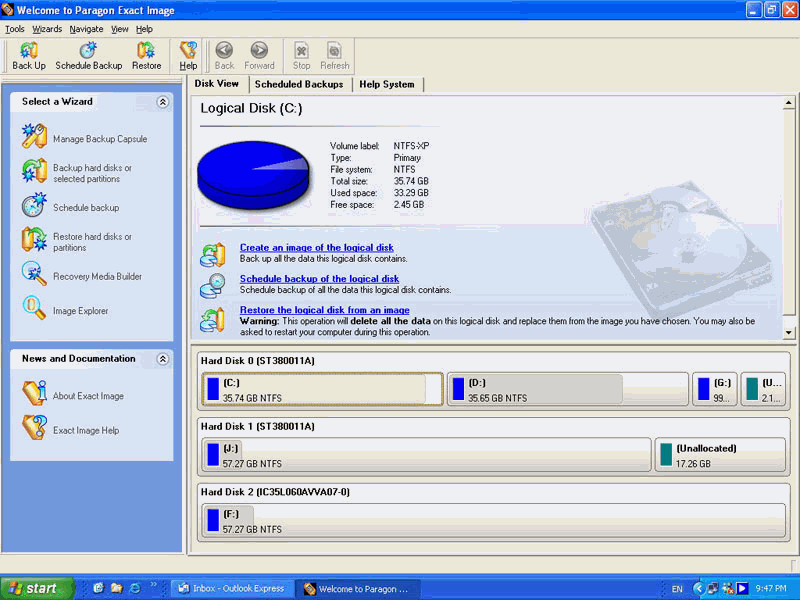The height and width of the screenshot is (600, 800).
Task: Expand hidden system tray icons arrow
Action: (698, 589)
